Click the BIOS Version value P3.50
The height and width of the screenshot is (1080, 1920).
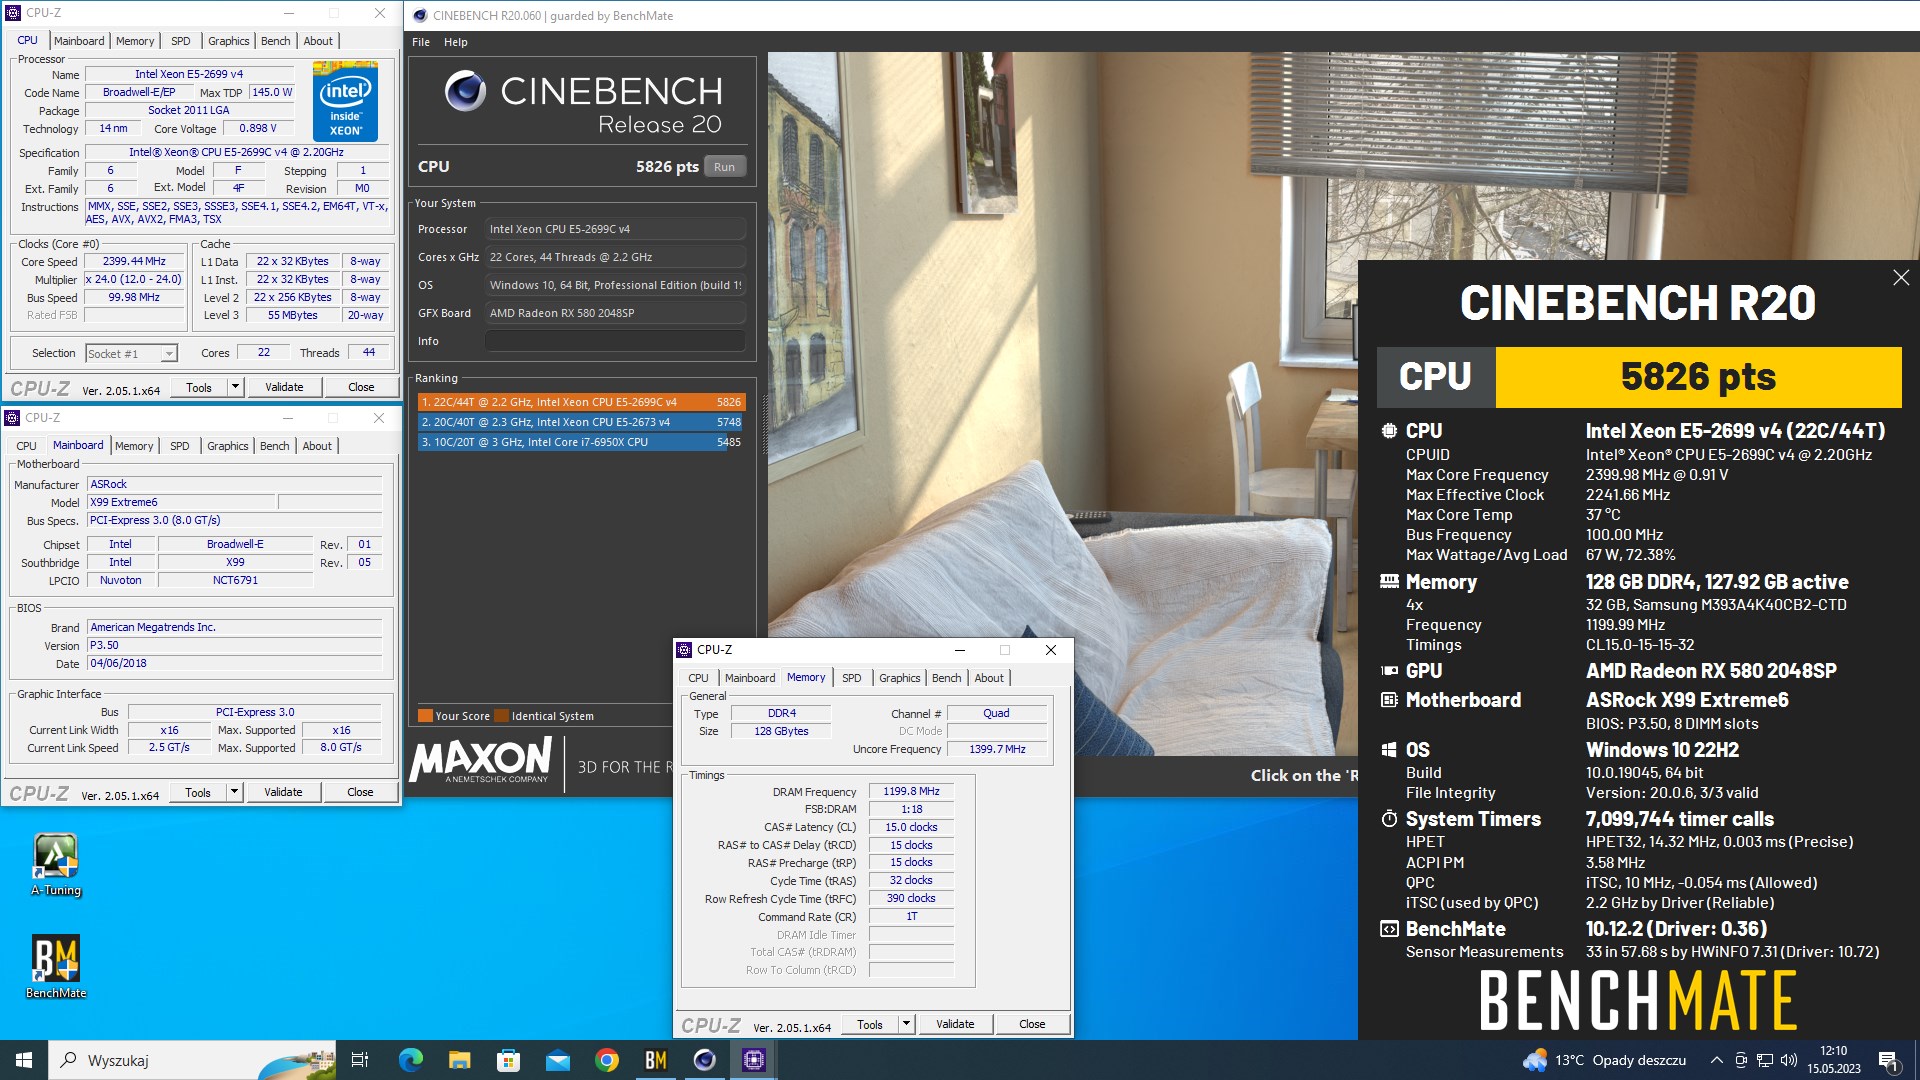pyautogui.click(x=234, y=646)
